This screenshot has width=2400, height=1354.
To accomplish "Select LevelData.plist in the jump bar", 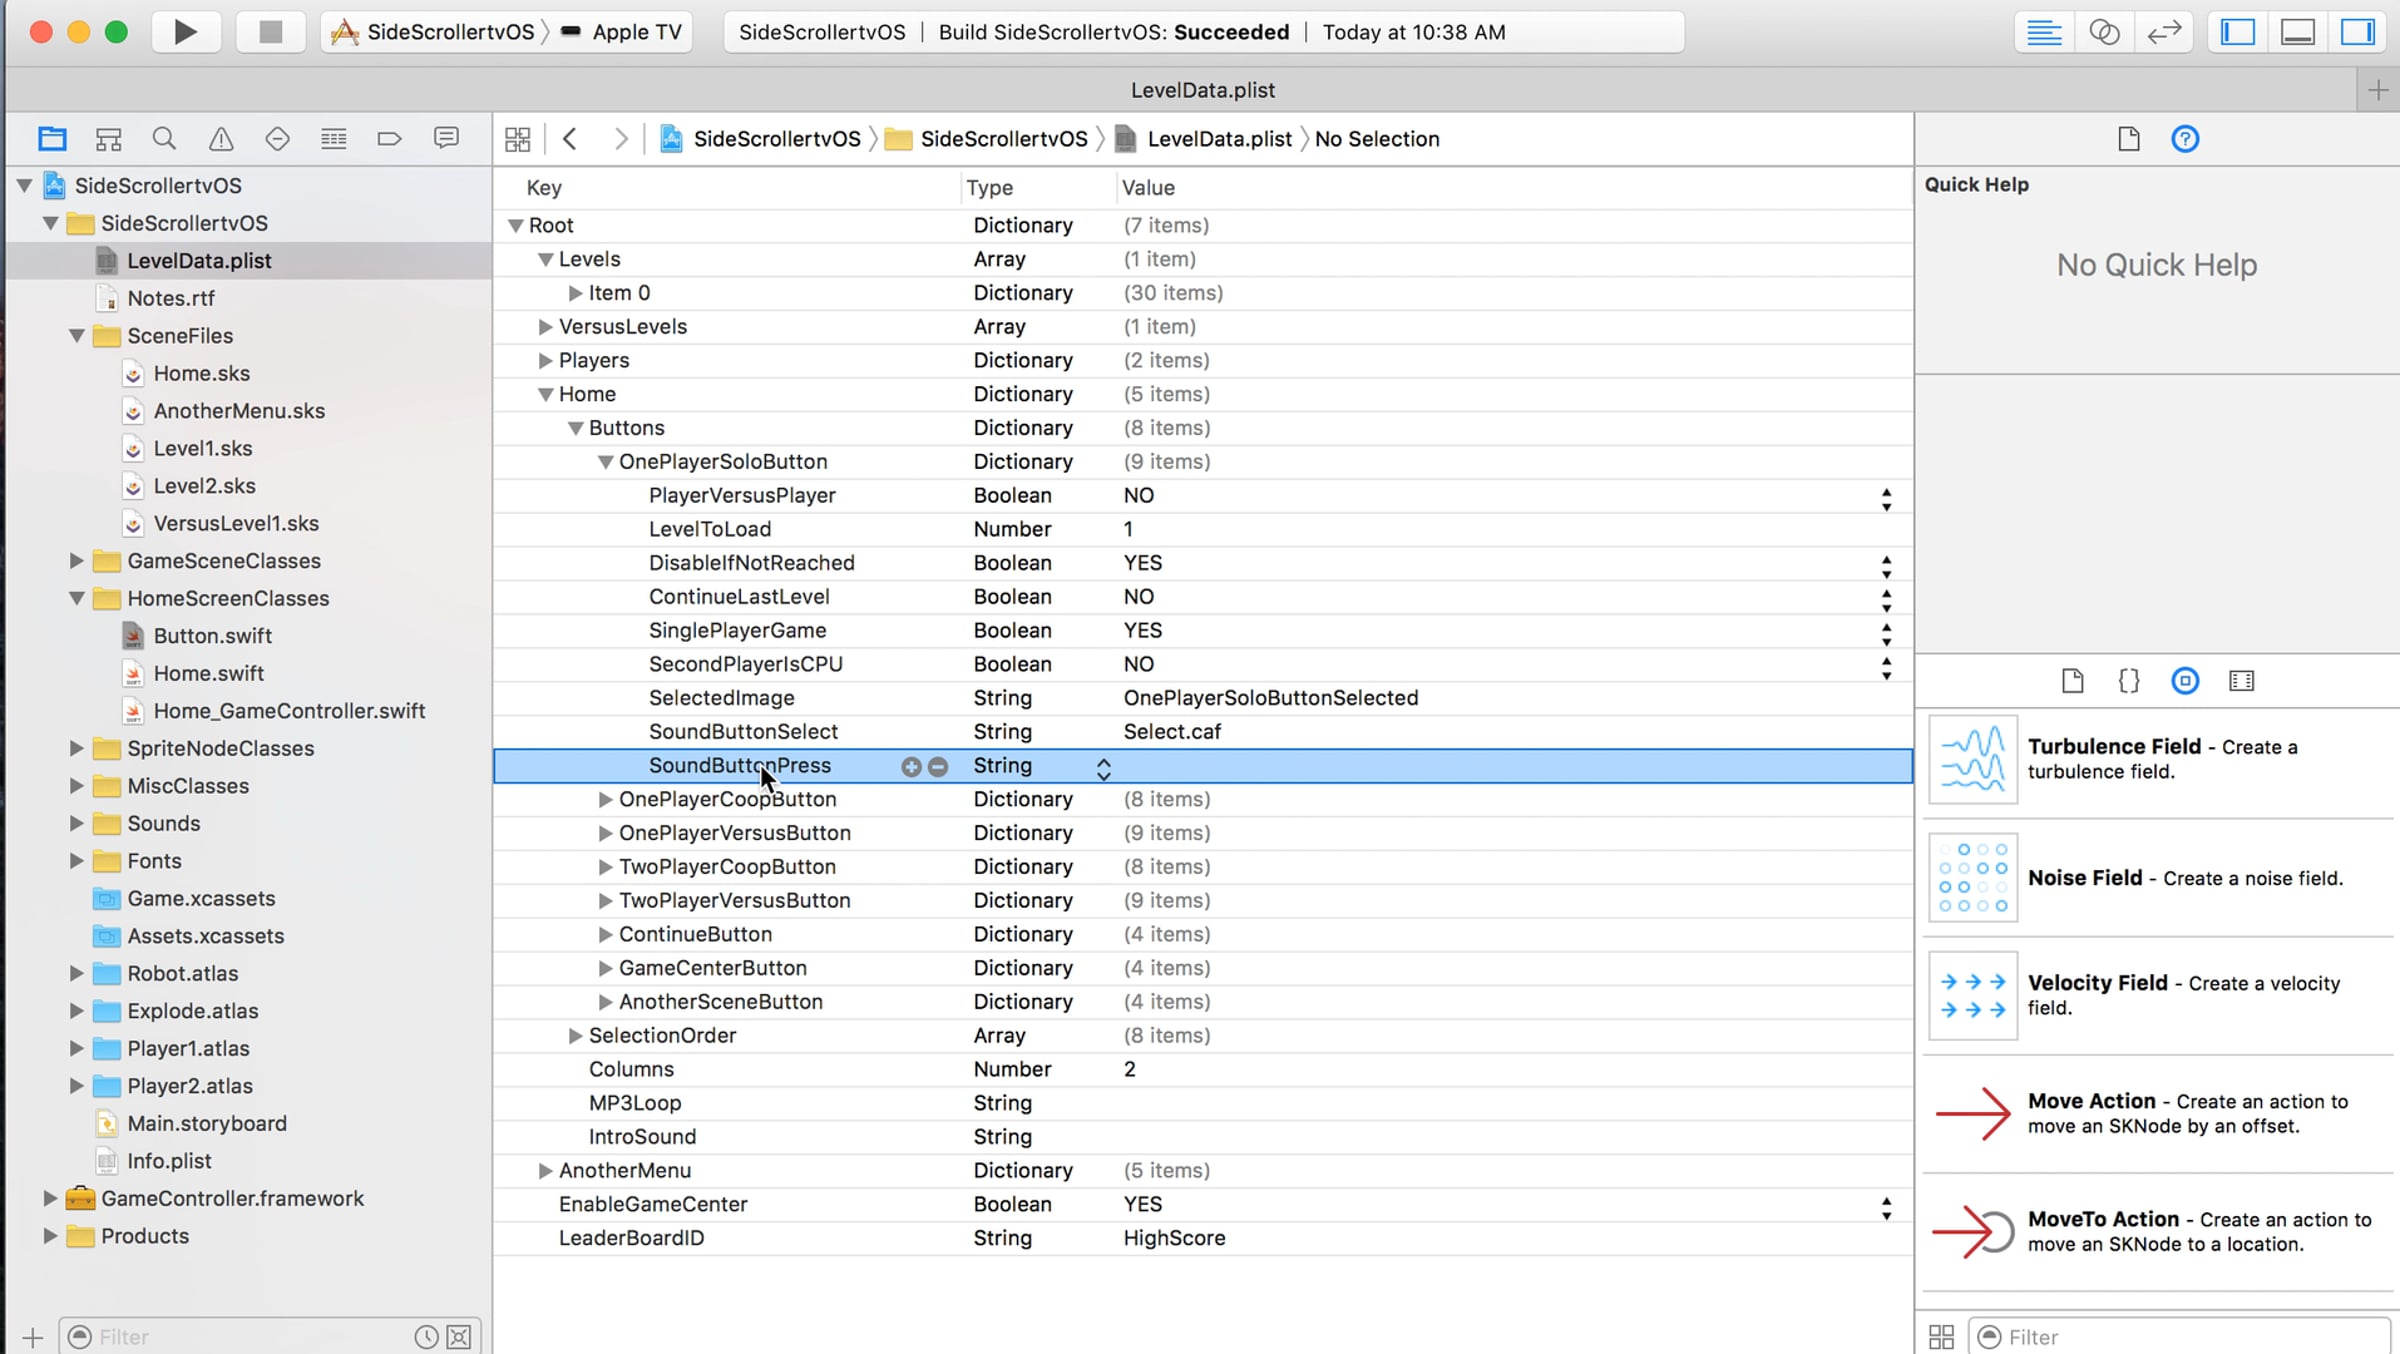I will tap(1204, 139).
